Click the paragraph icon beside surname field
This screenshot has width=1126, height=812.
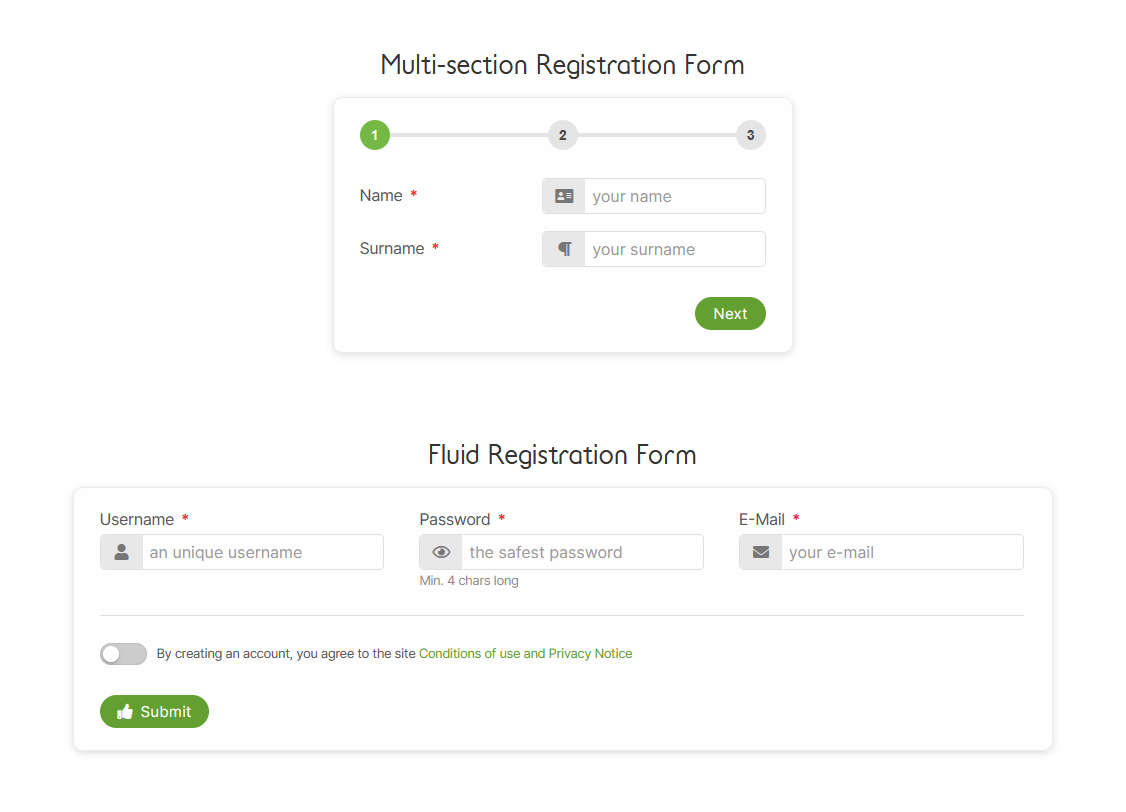pyautogui.click(x=565, y=249)
